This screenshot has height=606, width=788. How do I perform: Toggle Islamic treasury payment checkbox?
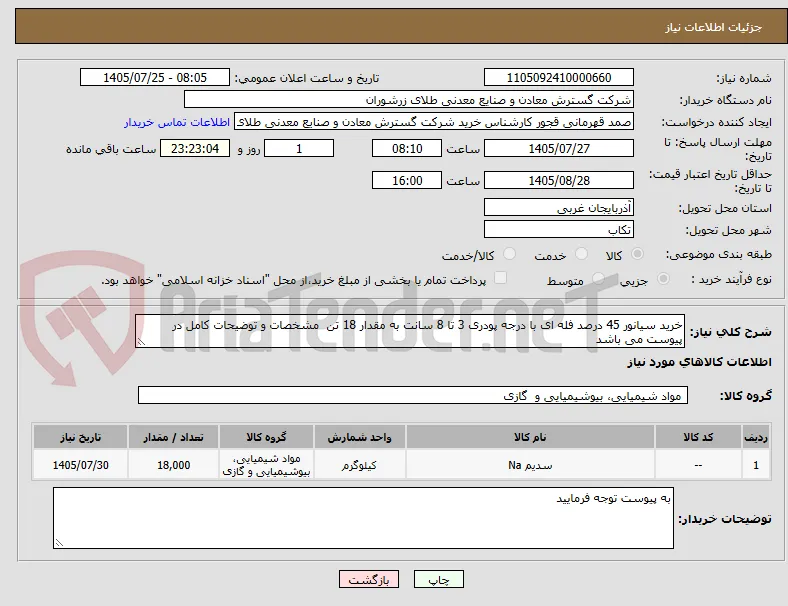[x=501, y=278]
